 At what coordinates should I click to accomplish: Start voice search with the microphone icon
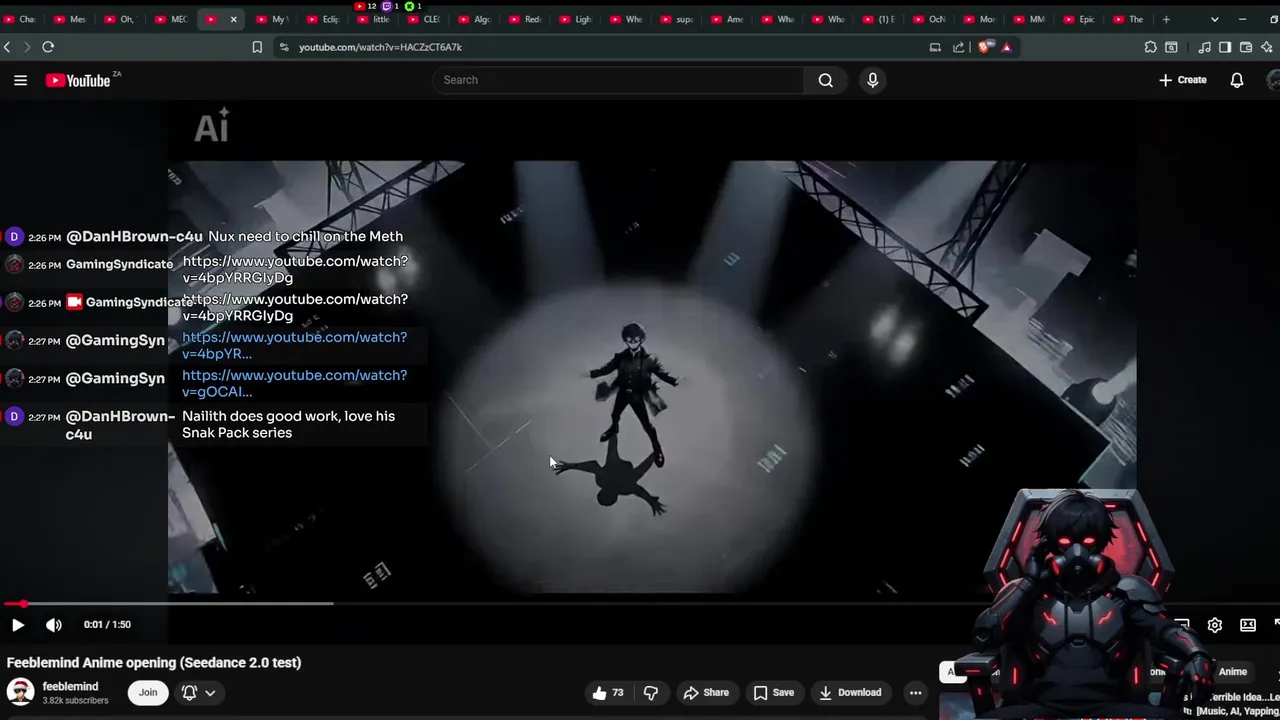pyautogui.click(x=872, y=80)
